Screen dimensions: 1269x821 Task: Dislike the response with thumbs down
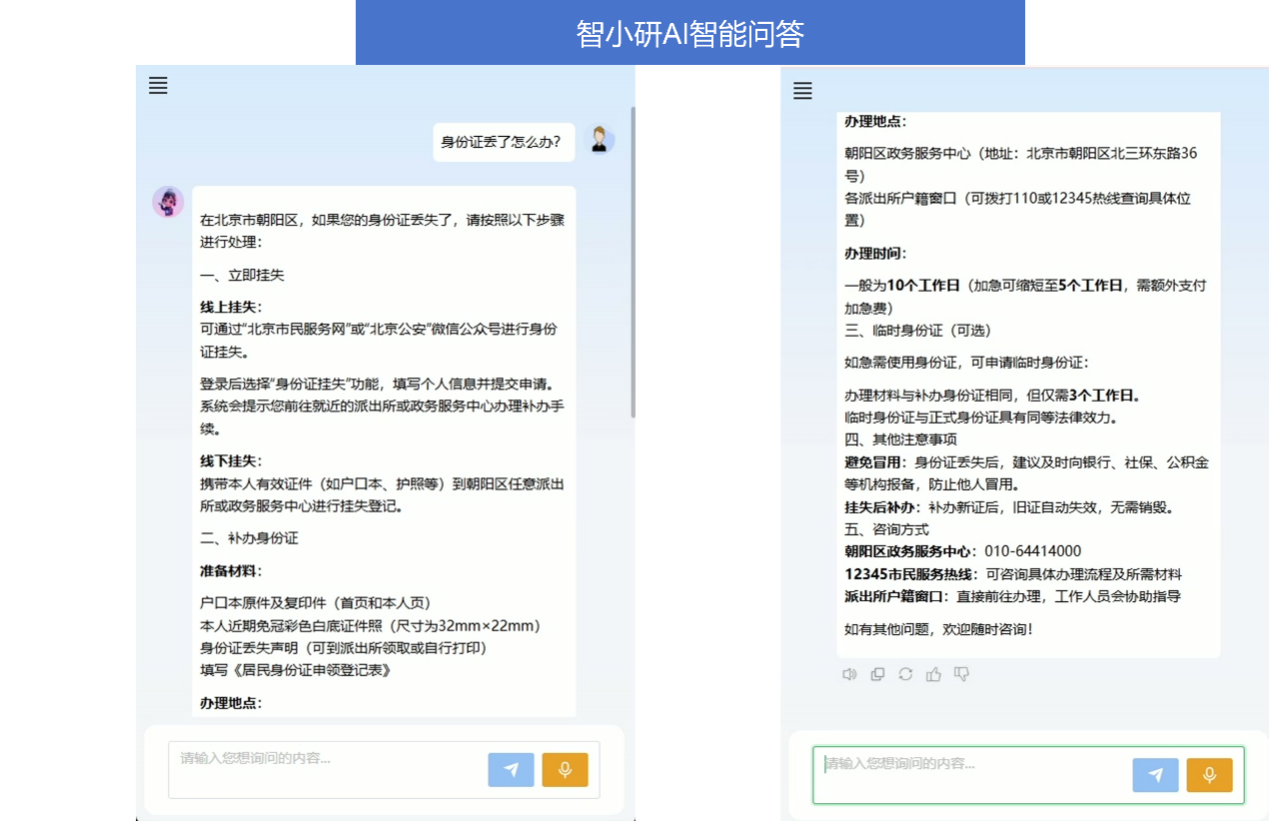point(961,674)
